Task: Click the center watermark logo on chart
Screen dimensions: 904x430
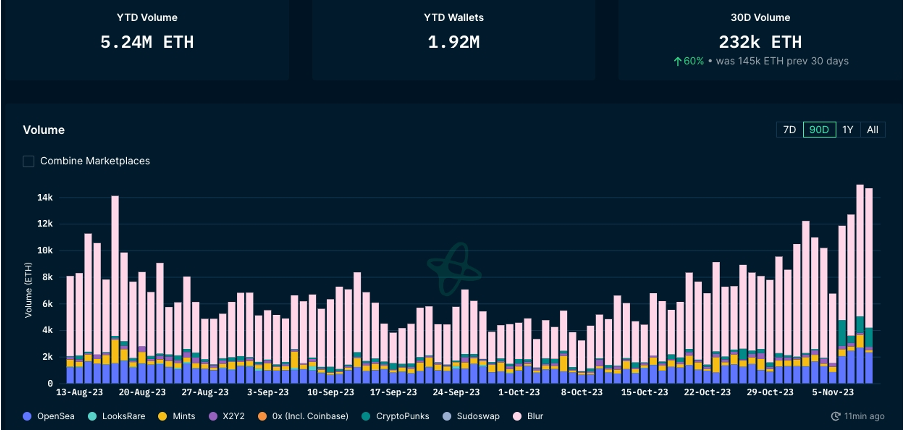Action: pos(449,267)
